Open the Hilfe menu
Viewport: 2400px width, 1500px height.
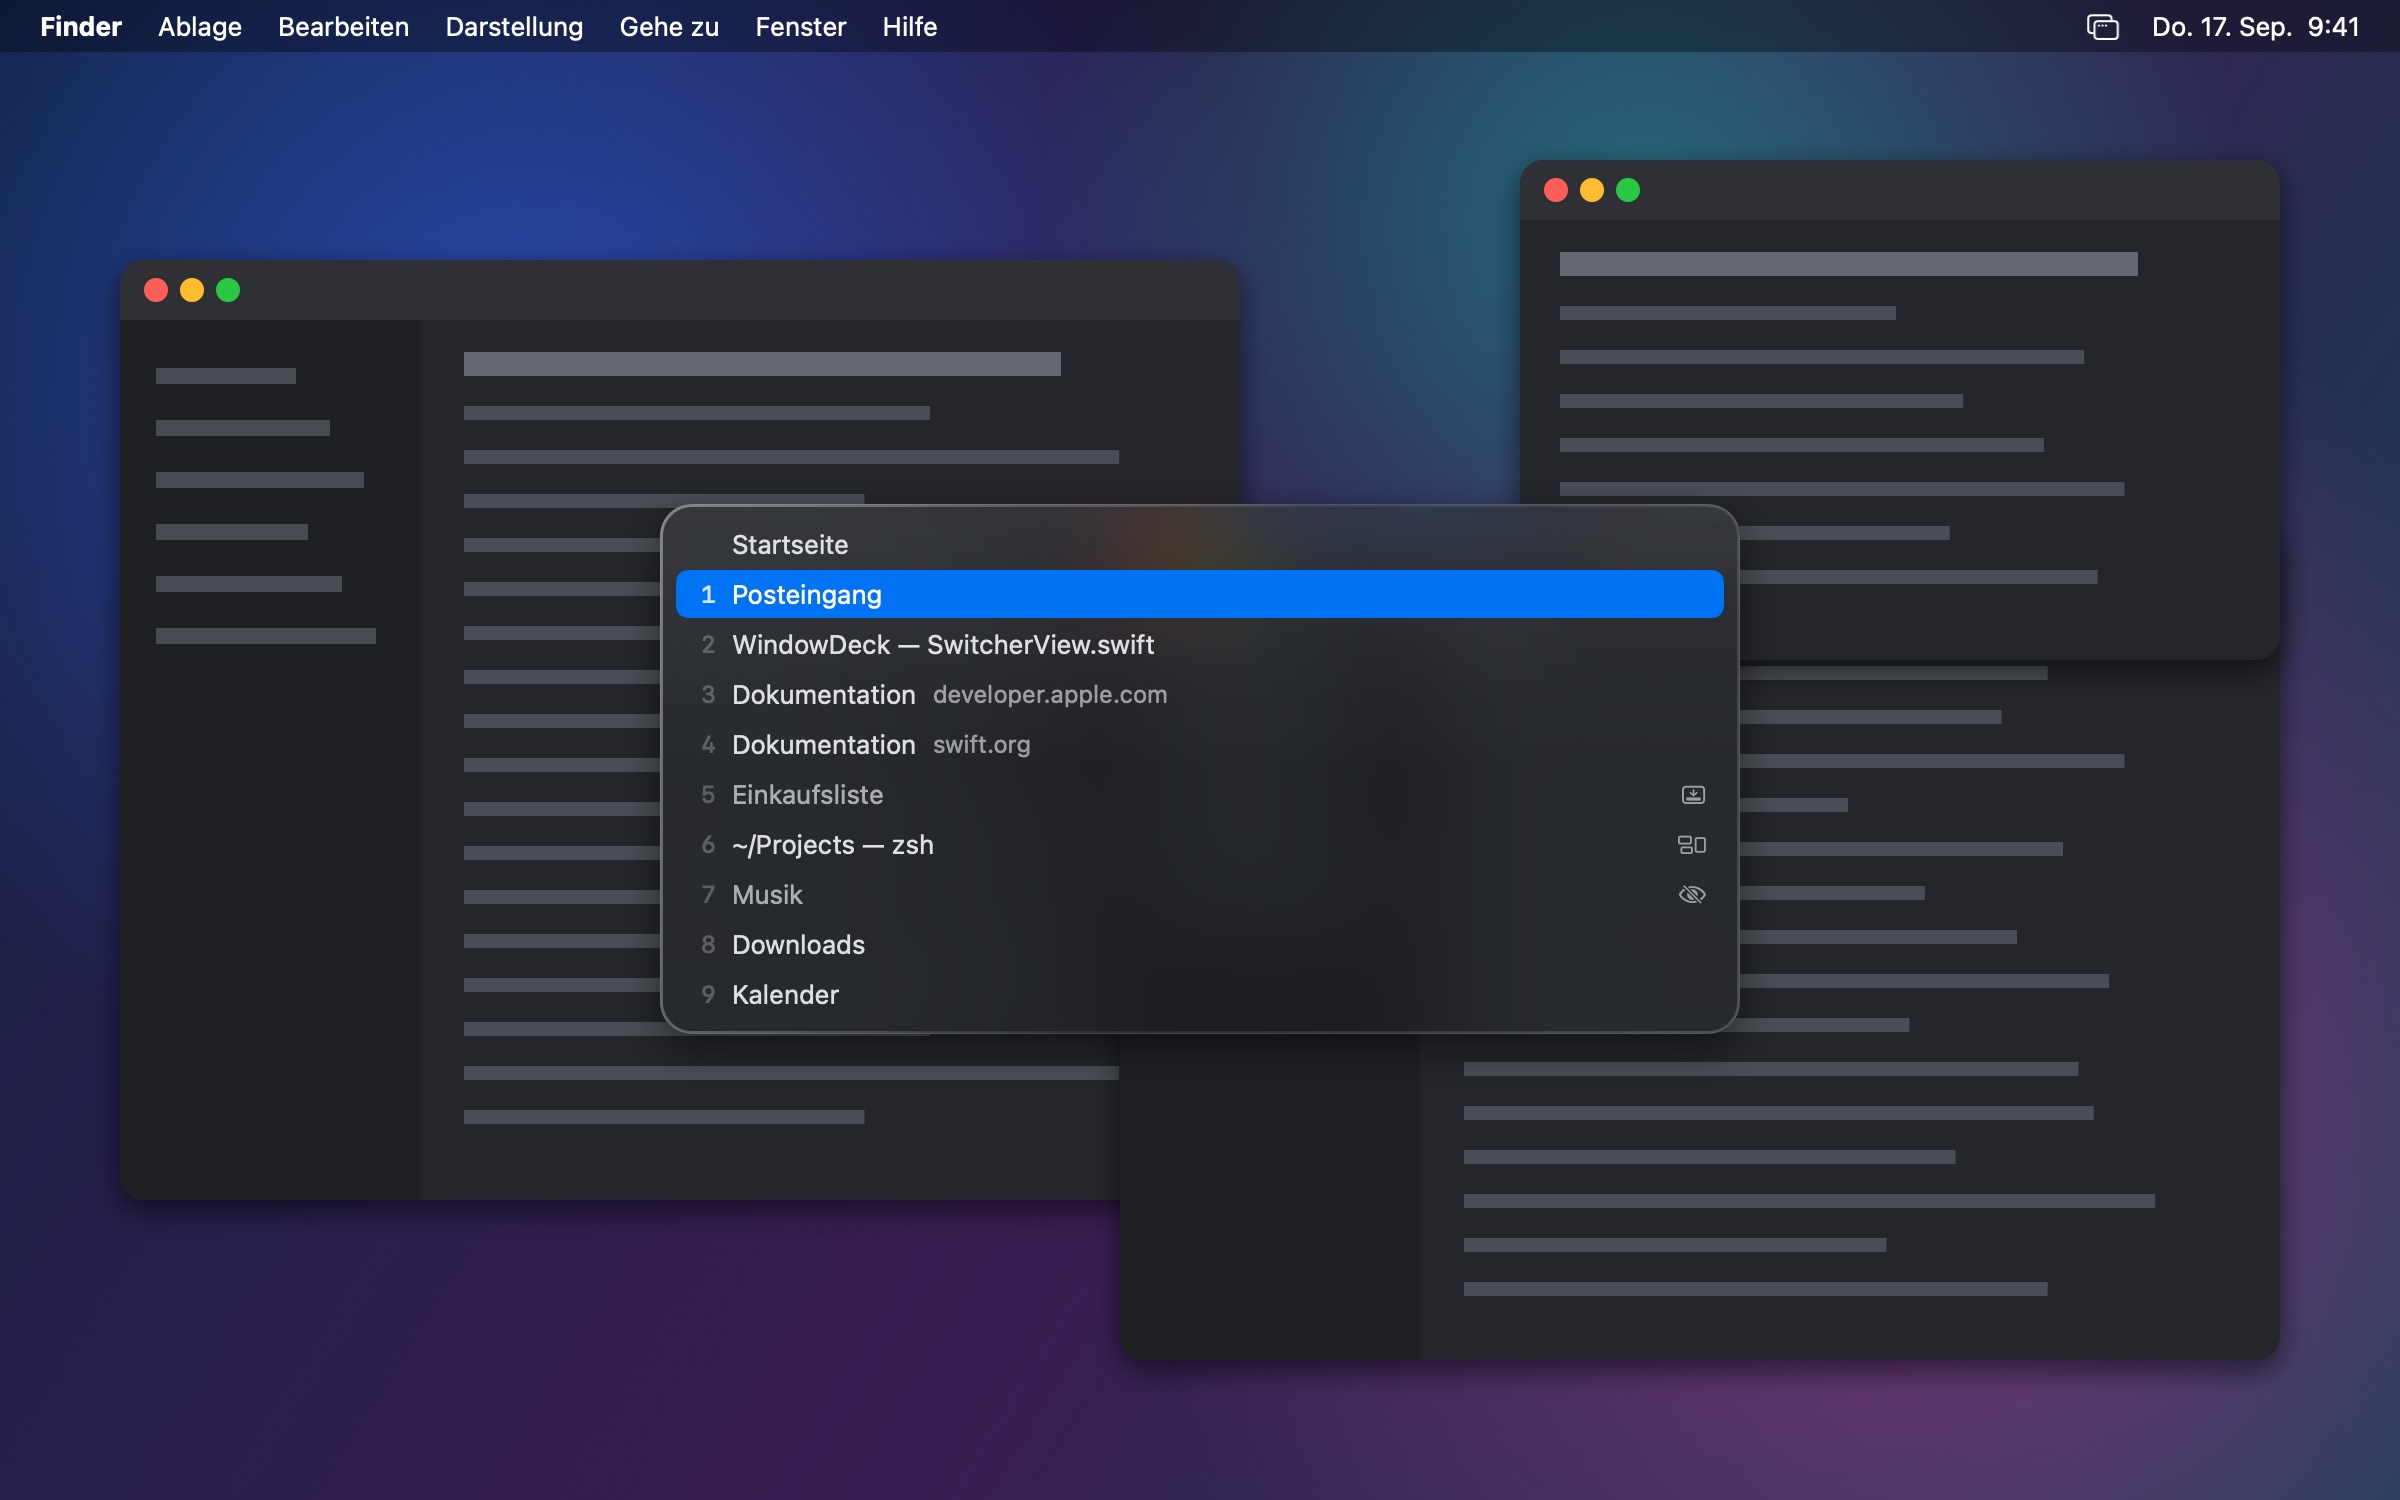pos(909,27)
